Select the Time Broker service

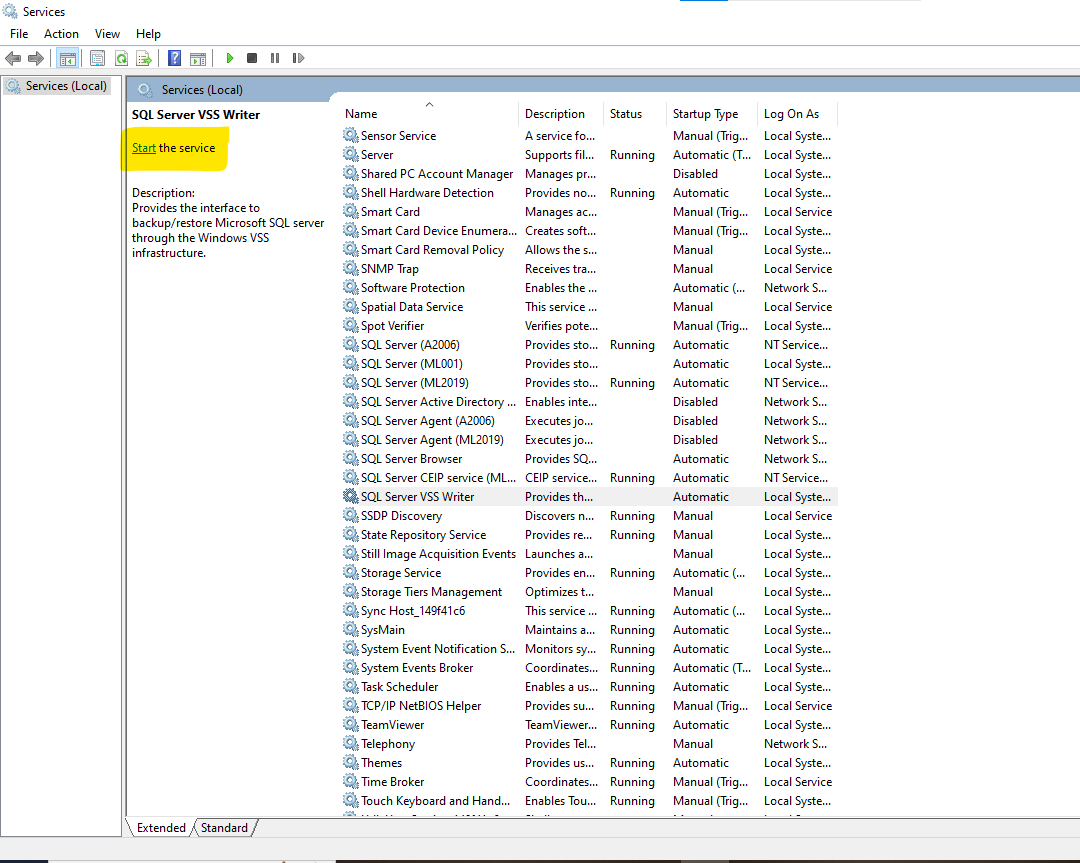[x=590, y=782]
